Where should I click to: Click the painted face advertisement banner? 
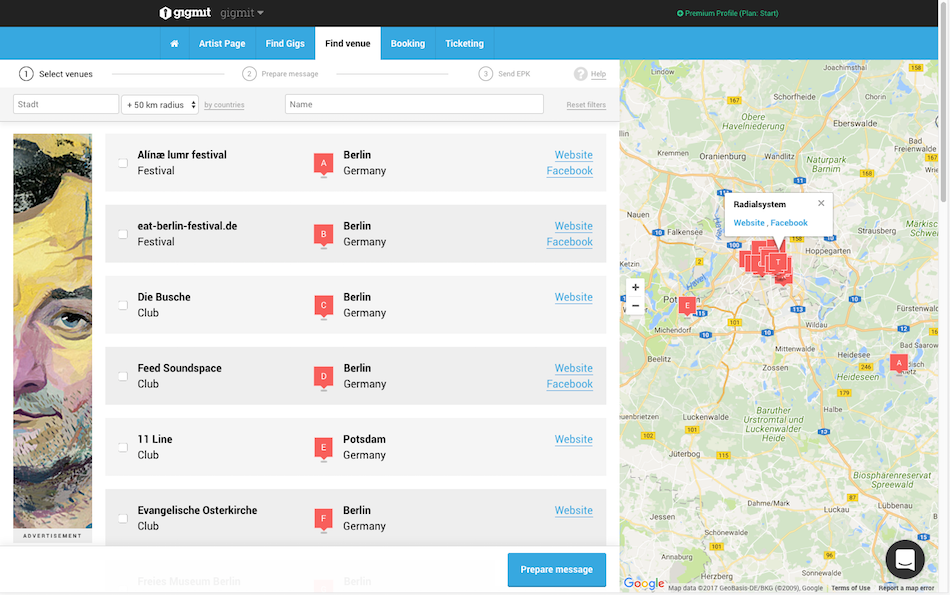[53, 331]
